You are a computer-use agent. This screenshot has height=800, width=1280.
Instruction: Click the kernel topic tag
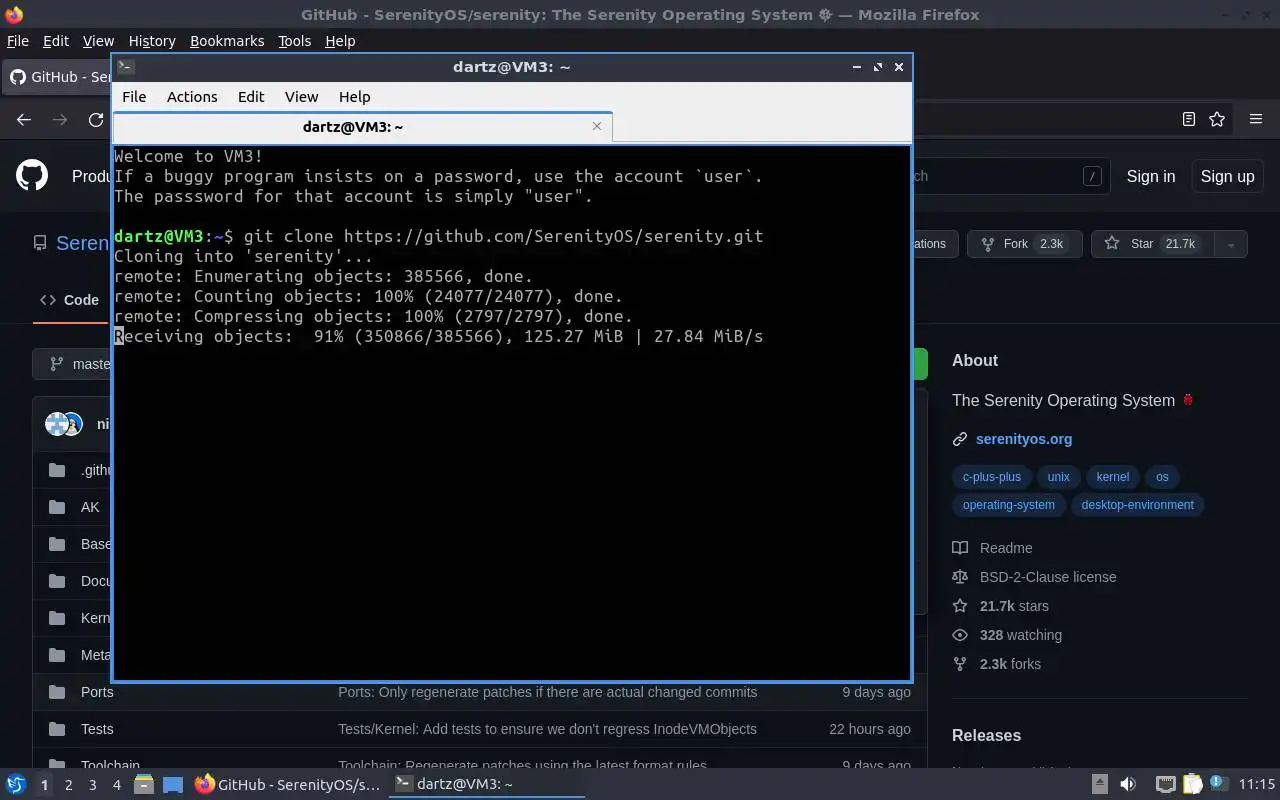click(1112, 477)
